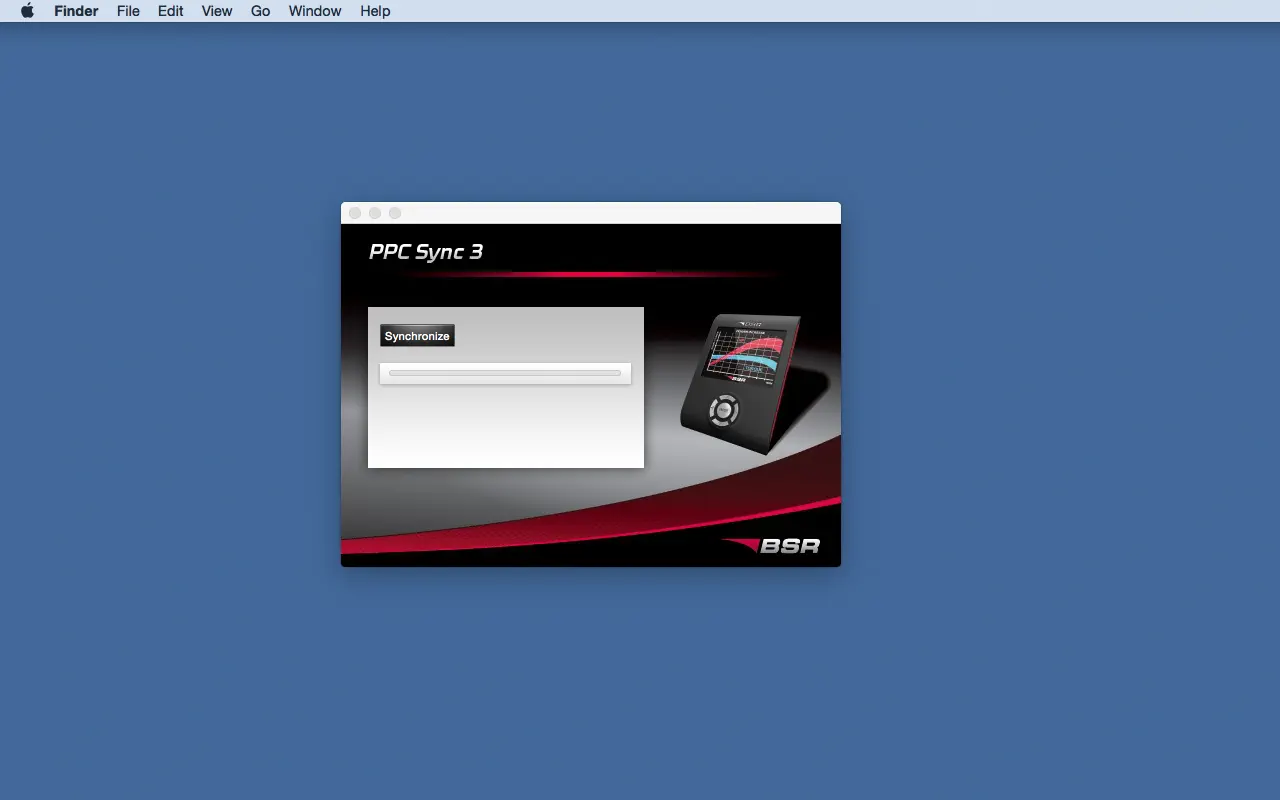Click the PPC Sync 3 title text

point(428,252)
